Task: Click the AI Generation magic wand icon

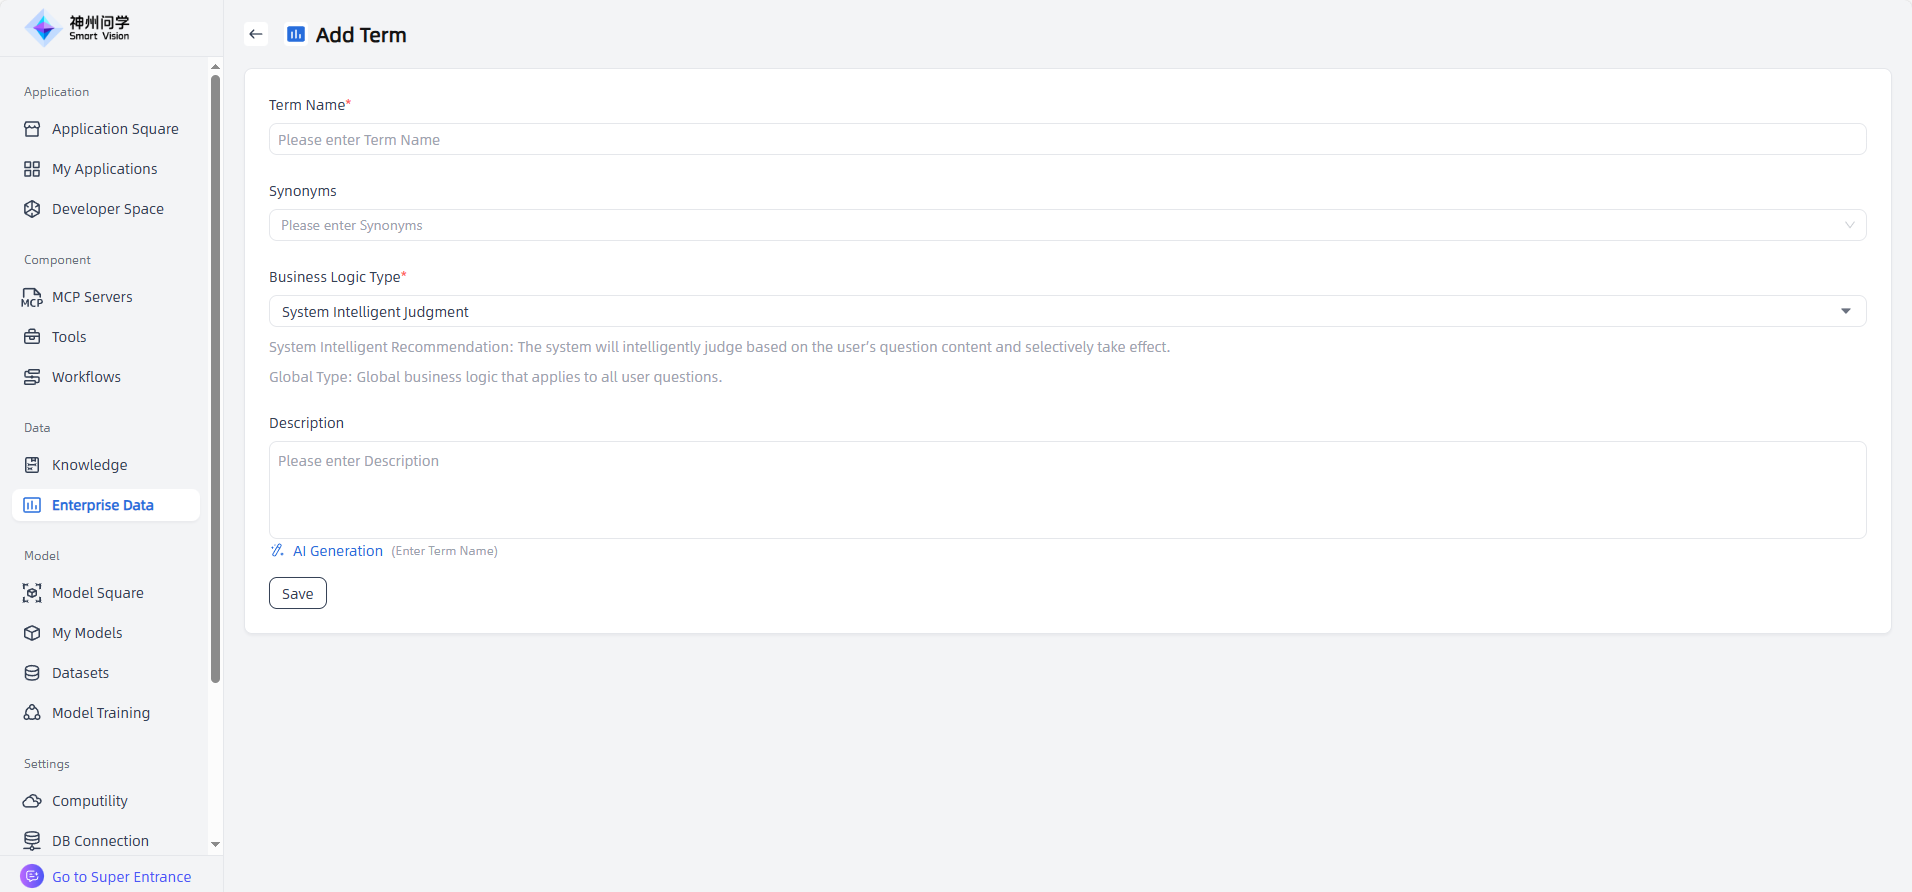Action: coord(277,551)
